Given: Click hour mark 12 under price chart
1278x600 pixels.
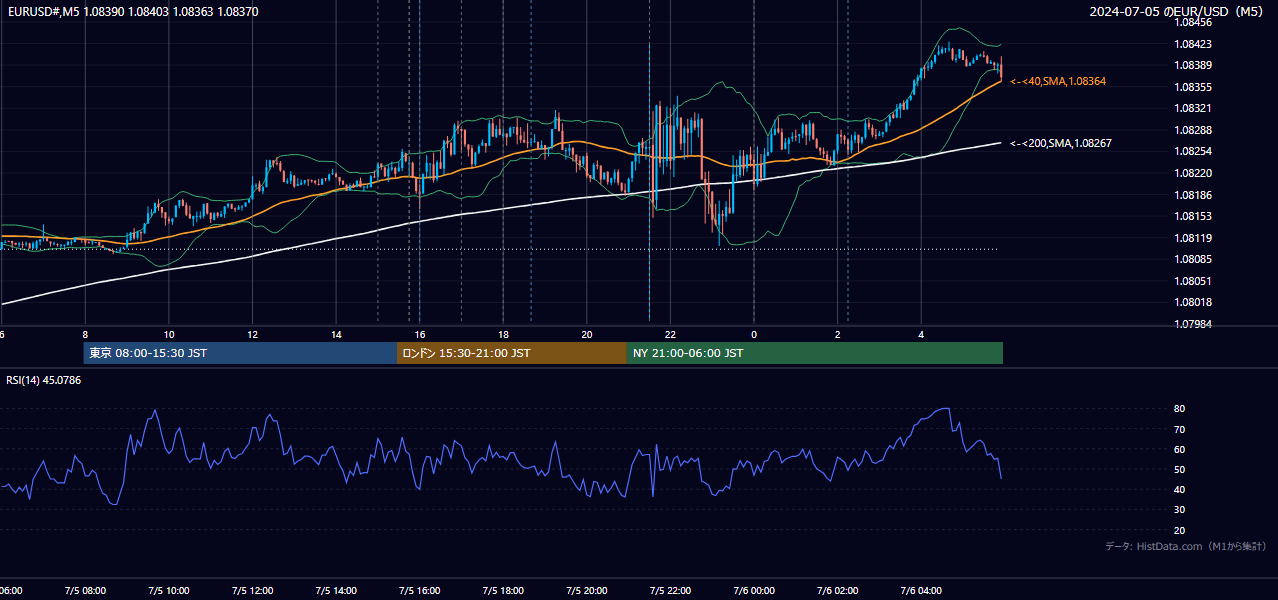Looking at the screenshot, I should (x=252, y=335).
